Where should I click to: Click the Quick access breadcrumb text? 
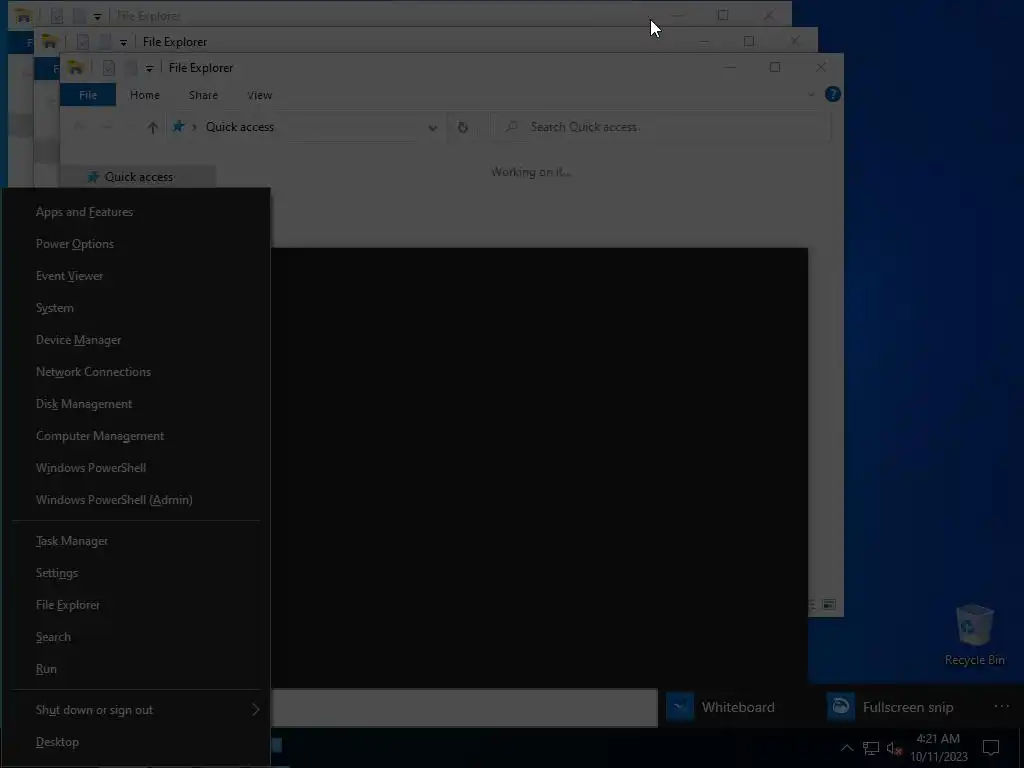240,127
